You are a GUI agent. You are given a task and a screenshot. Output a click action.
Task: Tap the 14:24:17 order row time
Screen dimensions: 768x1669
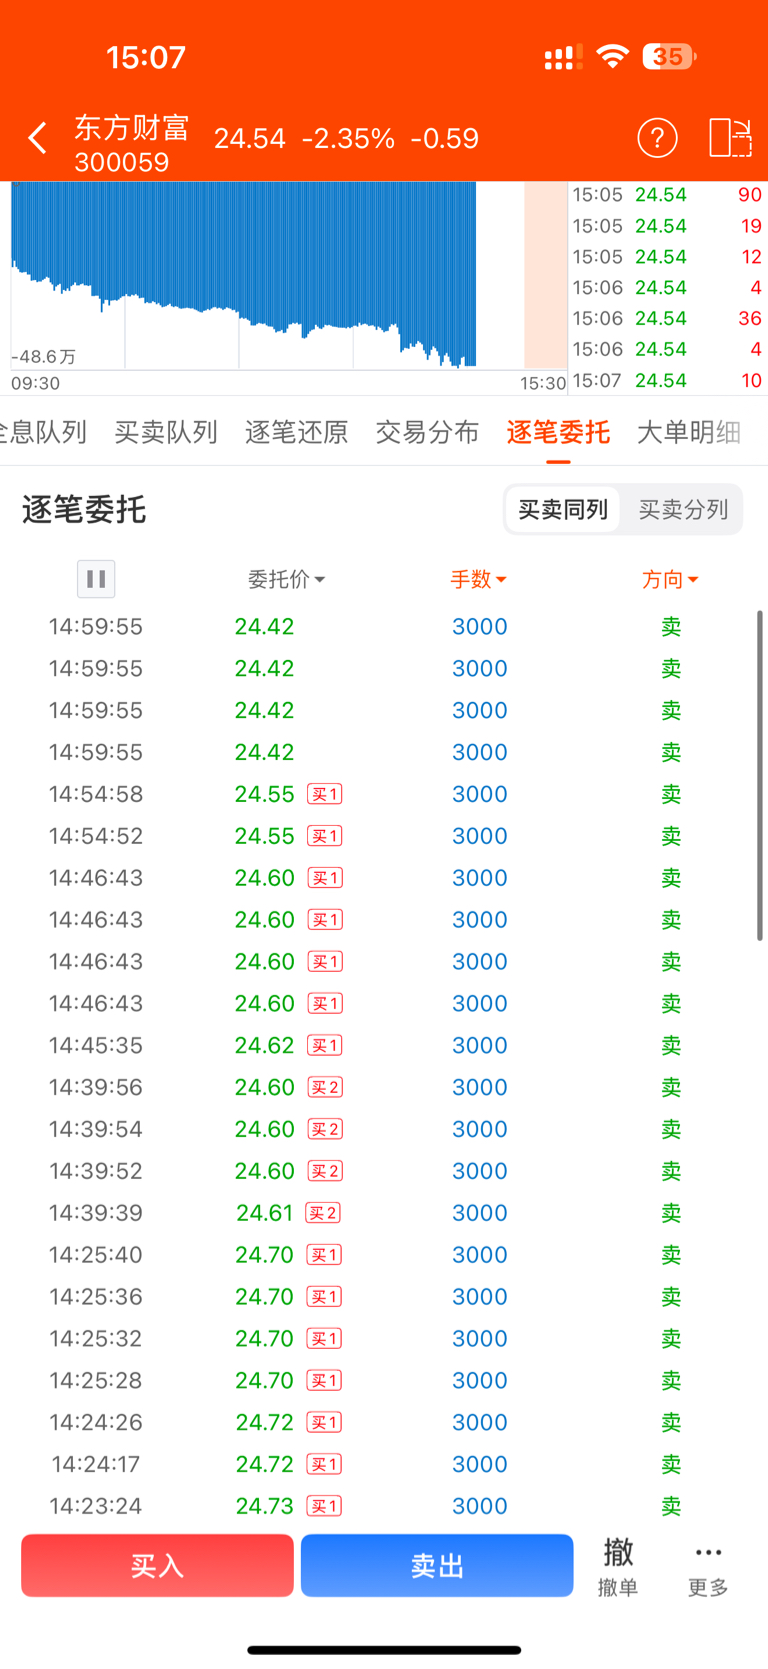coord(96,1464)
